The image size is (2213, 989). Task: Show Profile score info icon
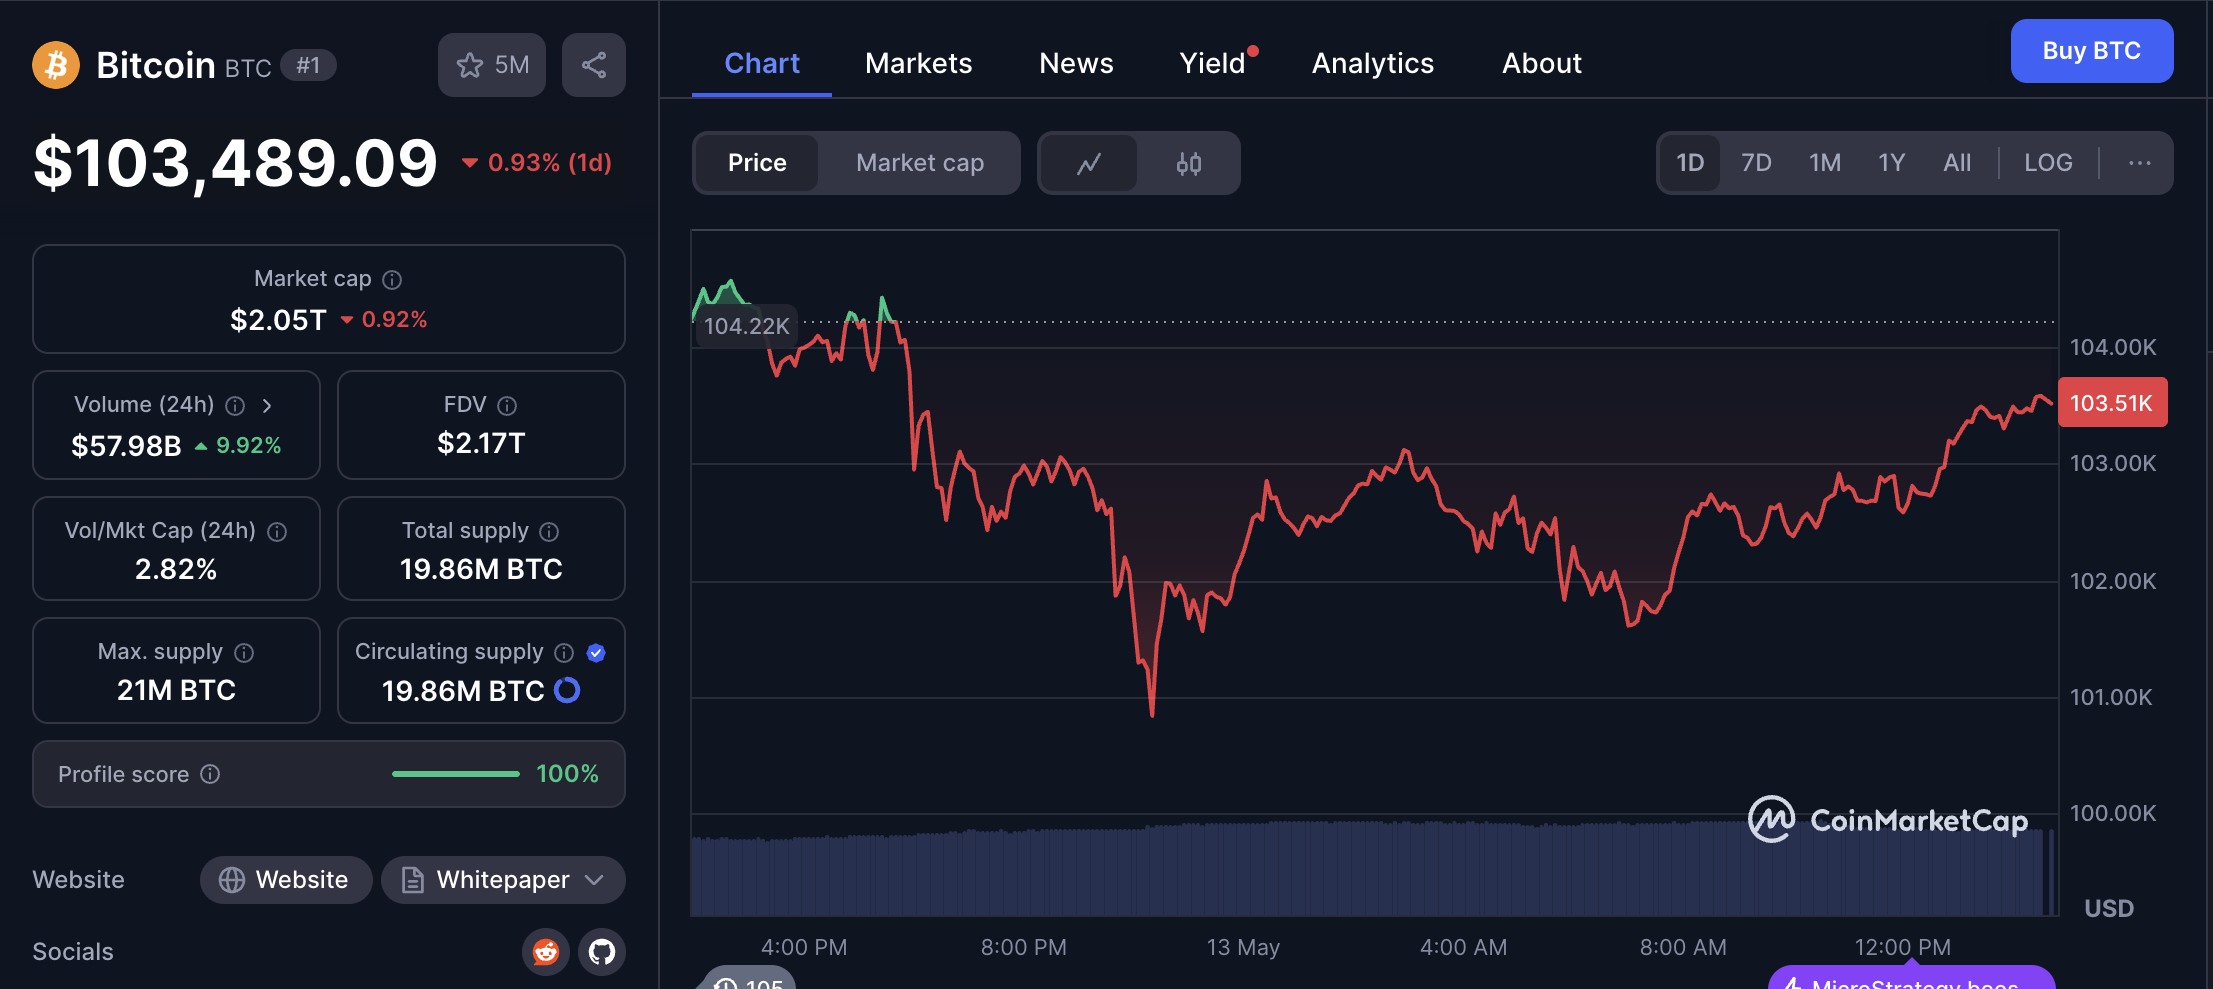pos(210,774)
